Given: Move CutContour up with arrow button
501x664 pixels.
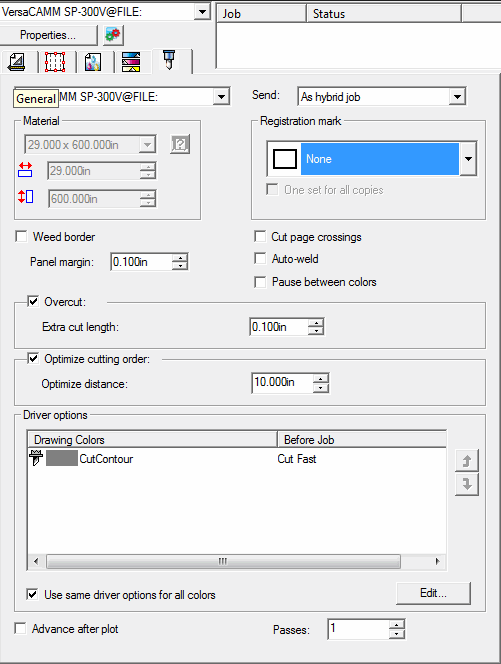Looking at the screenshot, I should click(x=467, y=461).
